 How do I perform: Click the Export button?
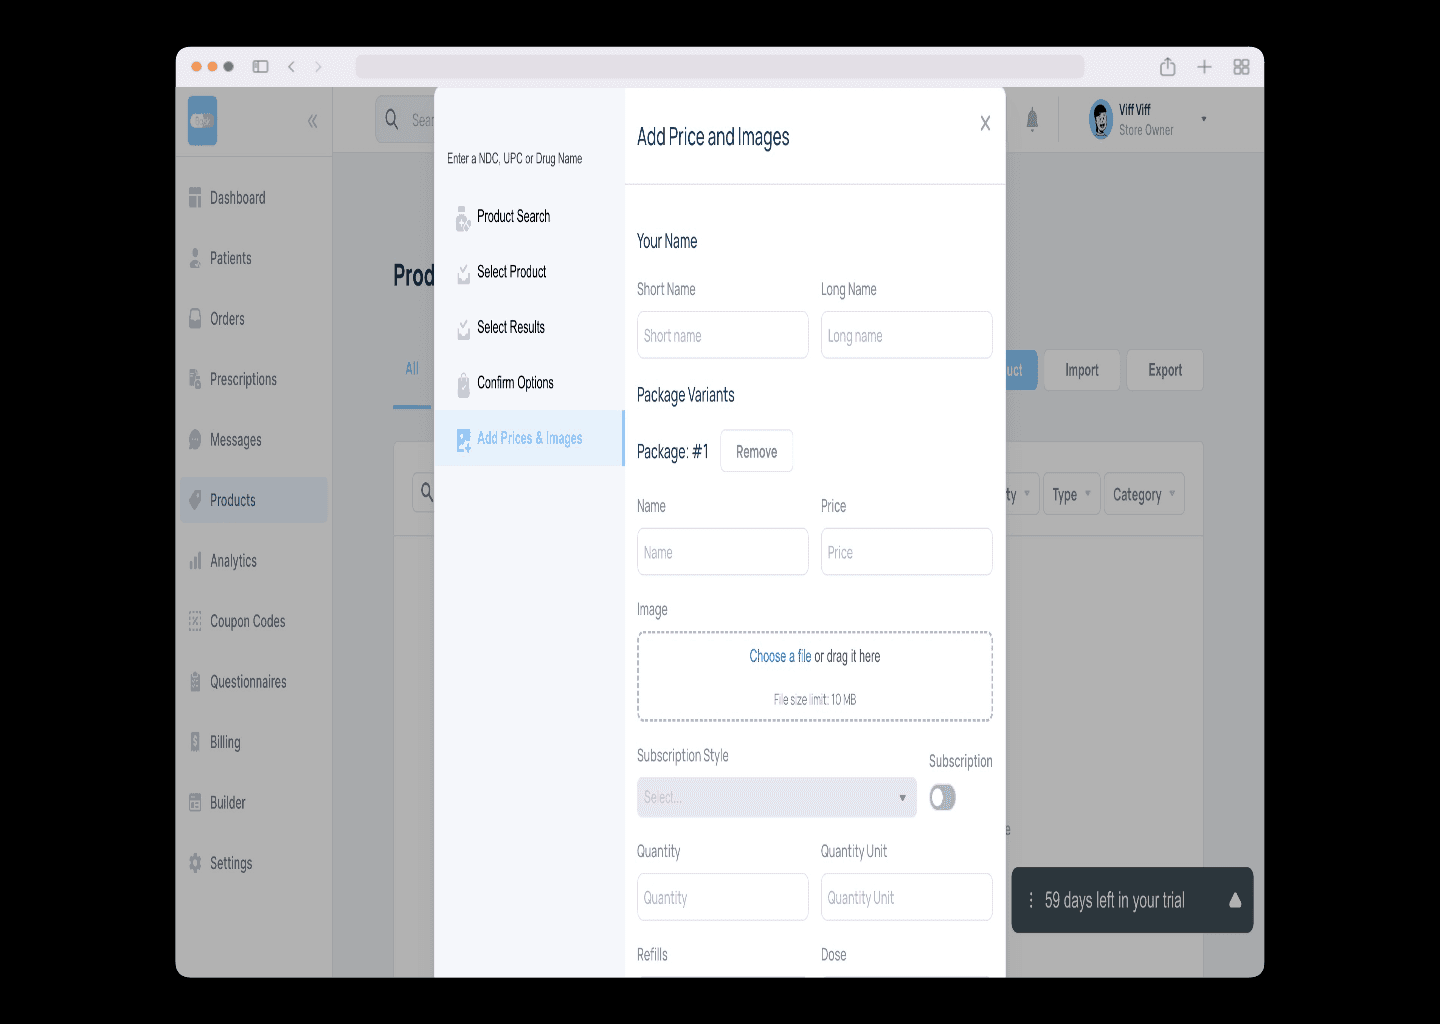(x=1164, y=369)
